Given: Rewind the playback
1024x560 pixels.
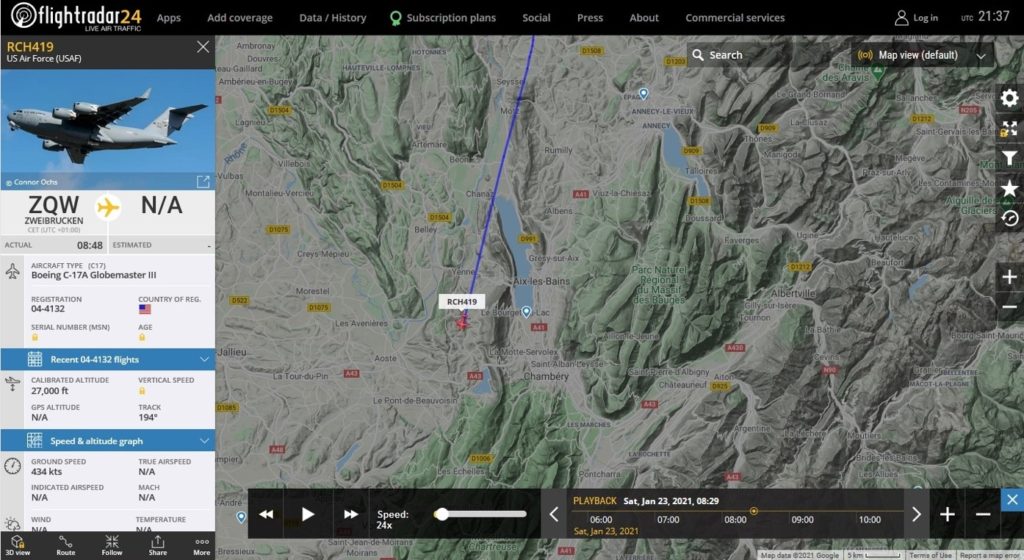Looking at the screenshot, I should (x=266, y=514).
